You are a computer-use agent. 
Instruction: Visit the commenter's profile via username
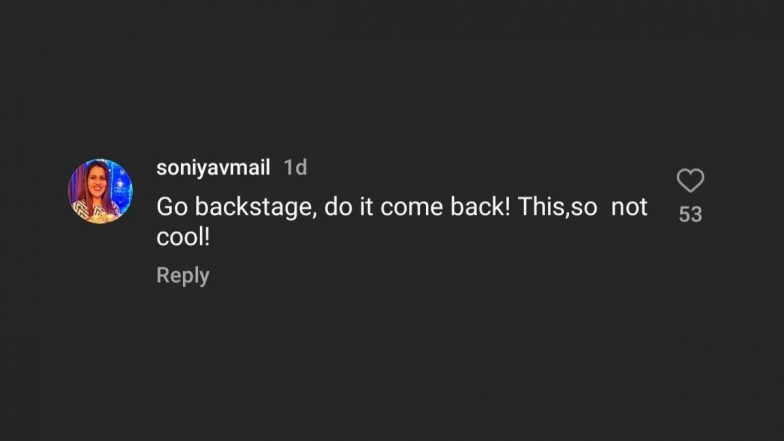pos(213,168)
